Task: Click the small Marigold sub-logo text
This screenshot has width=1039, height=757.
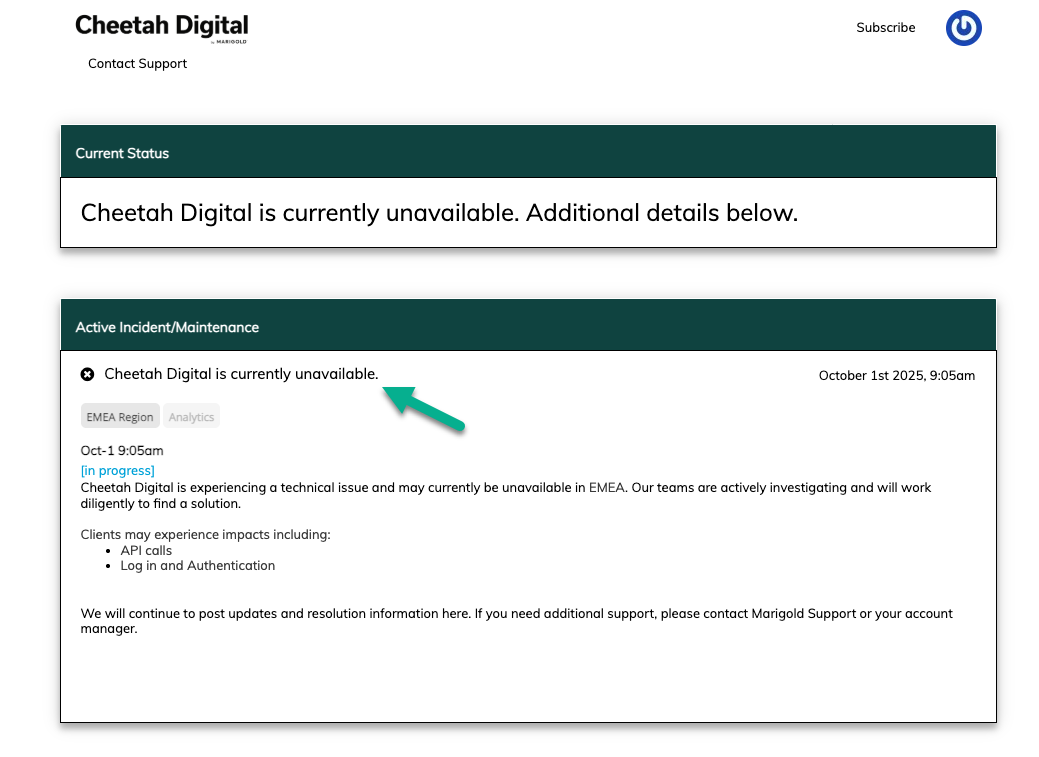Action: [x=231, y=42]
